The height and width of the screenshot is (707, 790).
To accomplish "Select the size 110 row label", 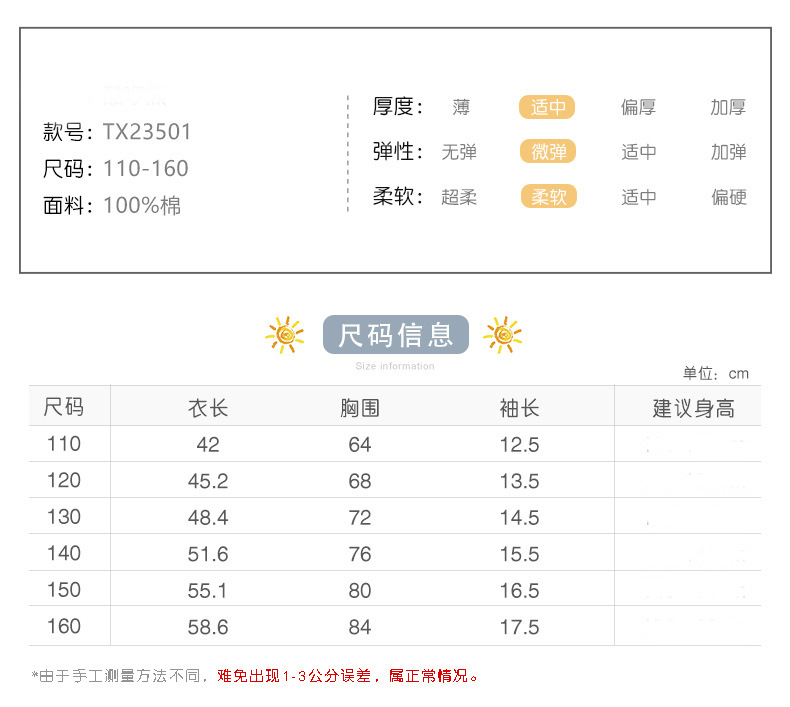I will coord(64,444).
